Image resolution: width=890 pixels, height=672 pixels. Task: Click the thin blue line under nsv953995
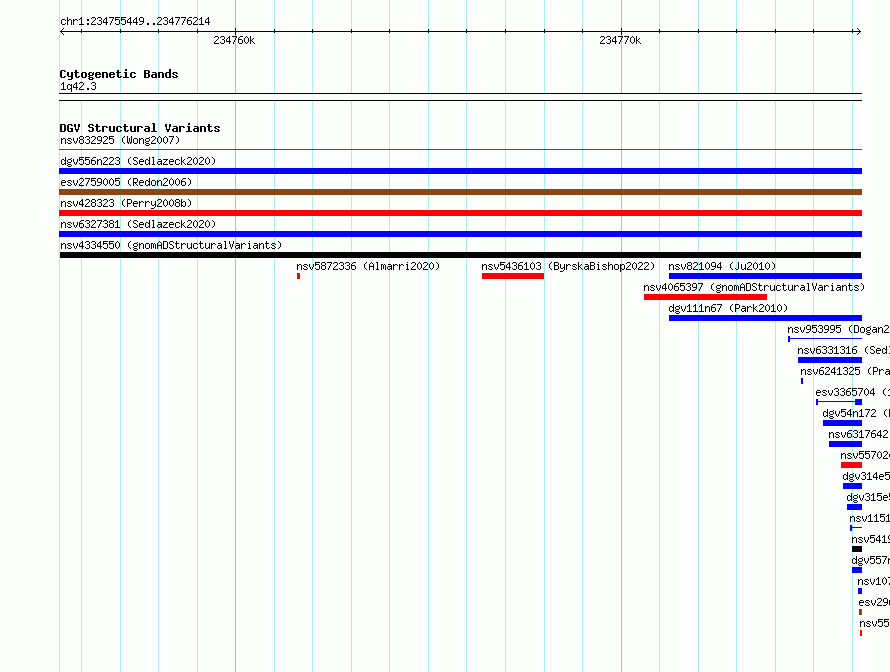[825, 339]
